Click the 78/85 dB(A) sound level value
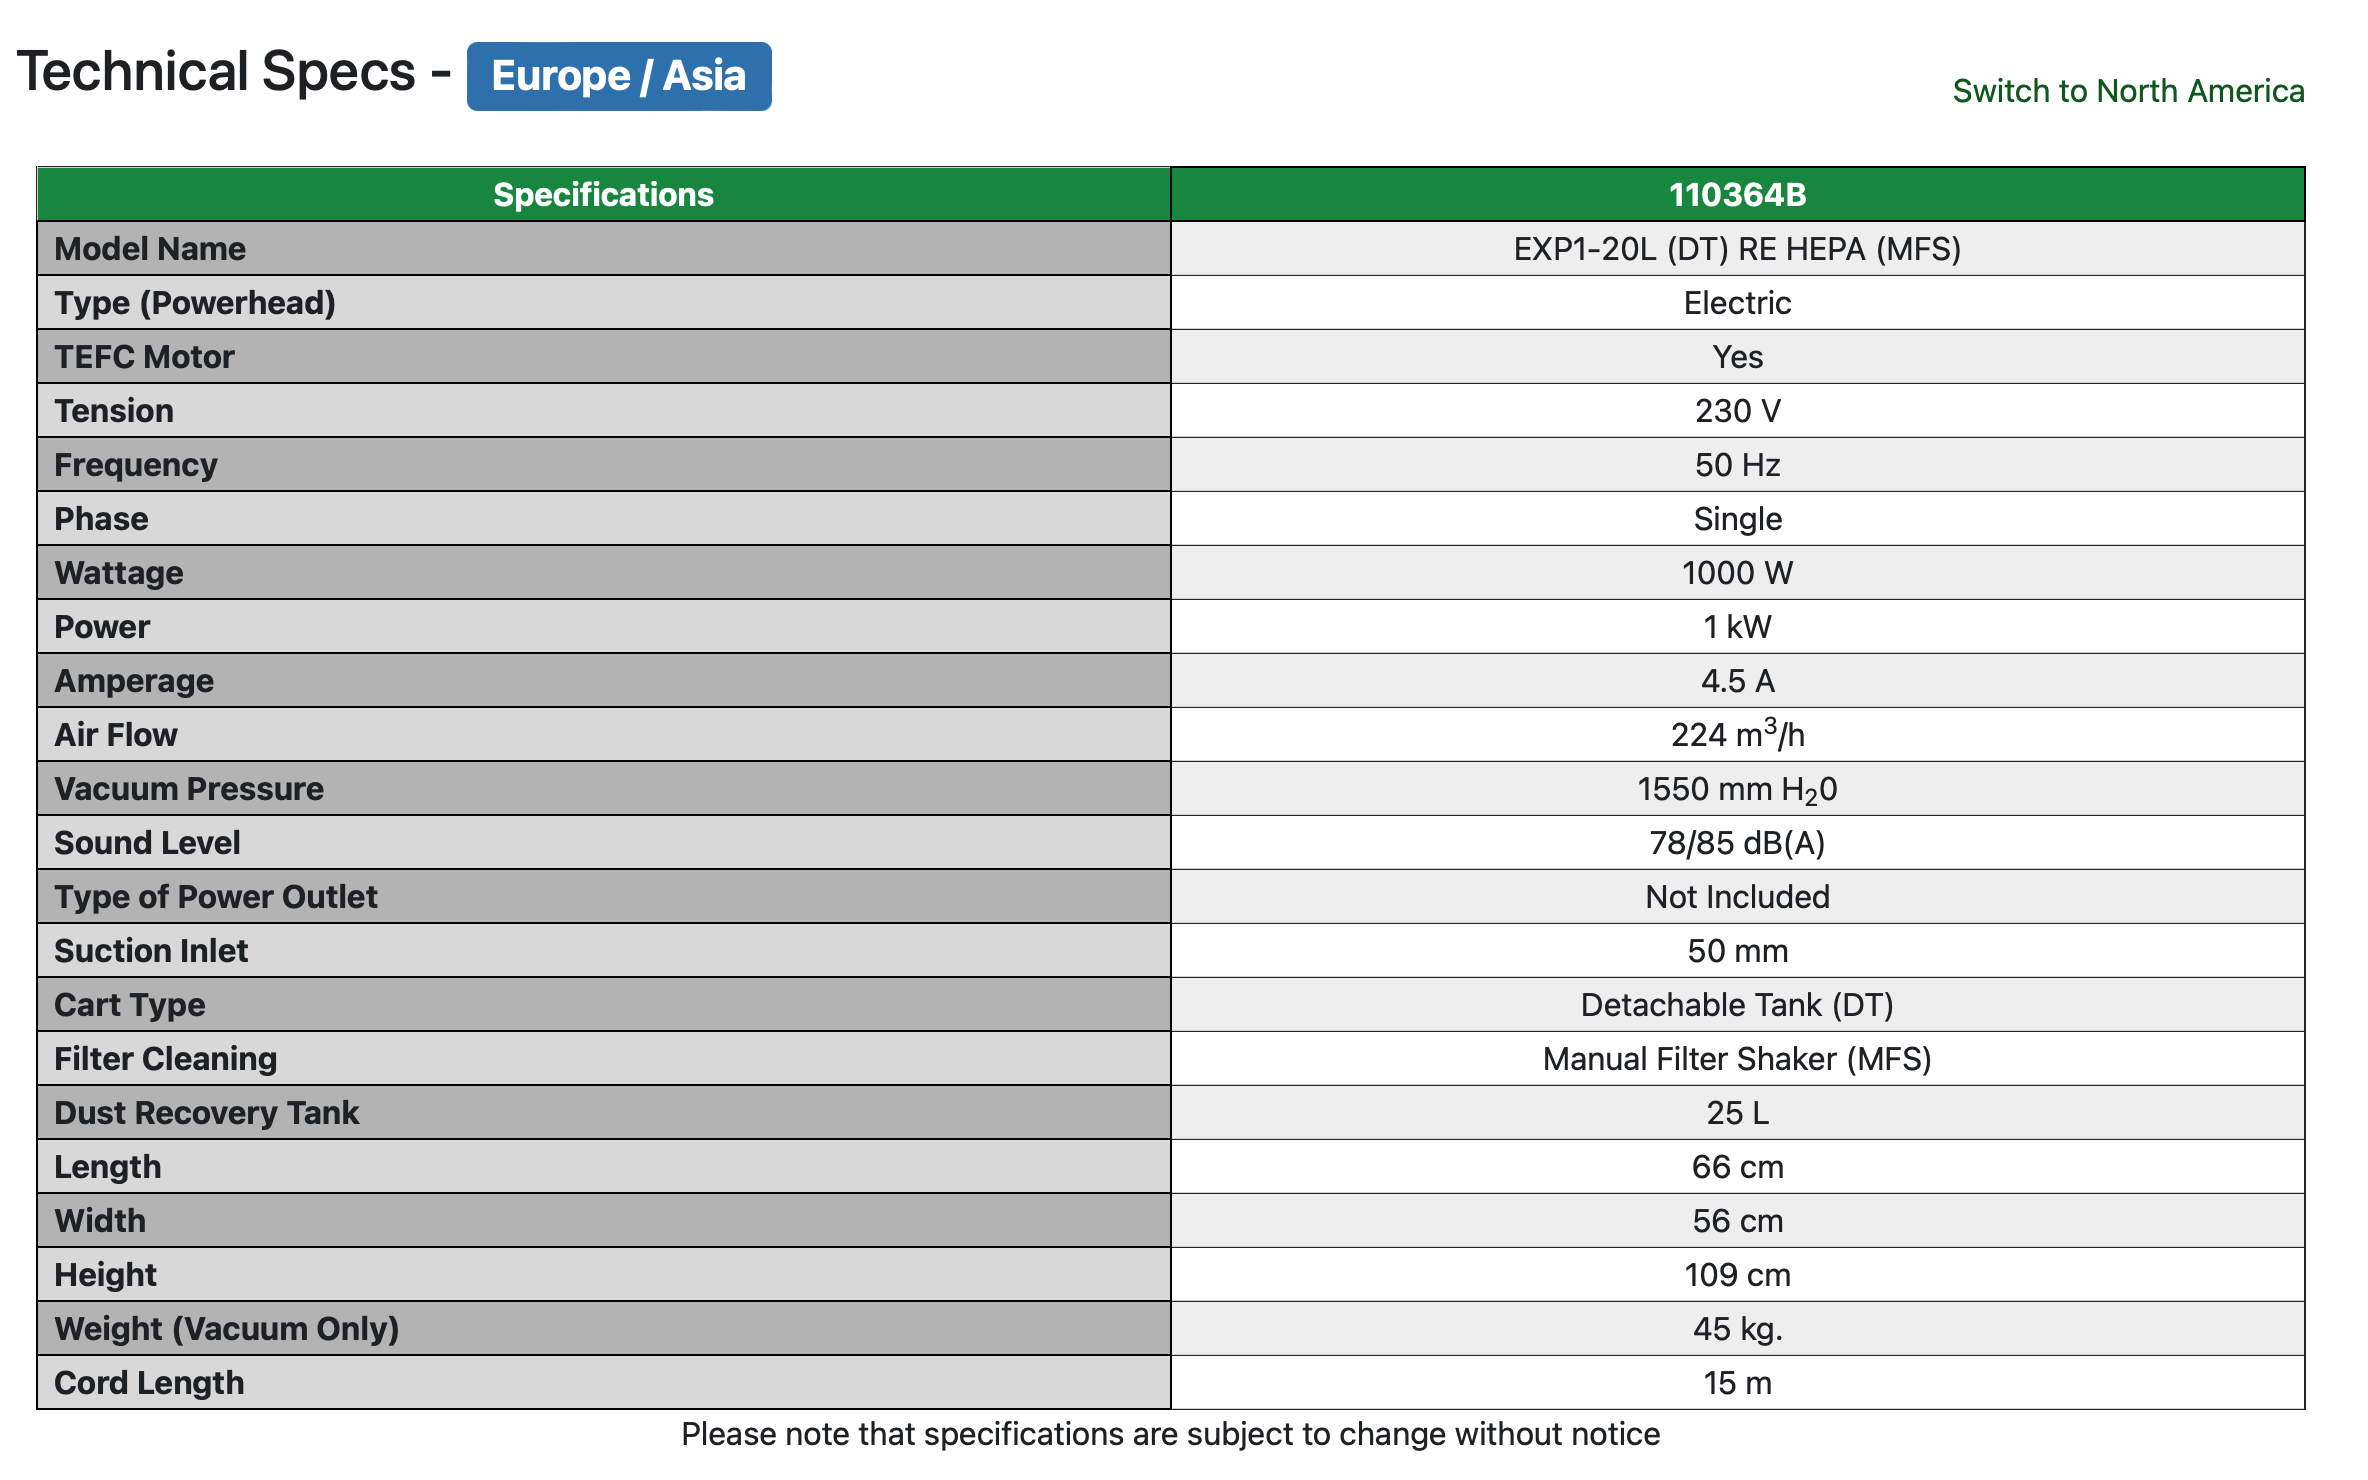The image size is (2368, 1480). 1738,843
